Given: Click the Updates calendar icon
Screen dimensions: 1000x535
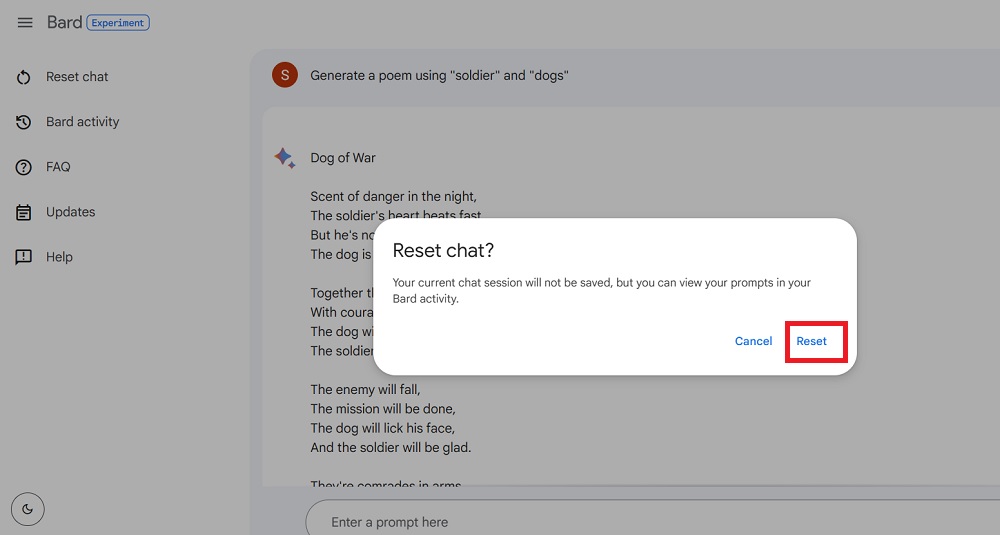Looking at the screenshot, I should click(24, 212).
